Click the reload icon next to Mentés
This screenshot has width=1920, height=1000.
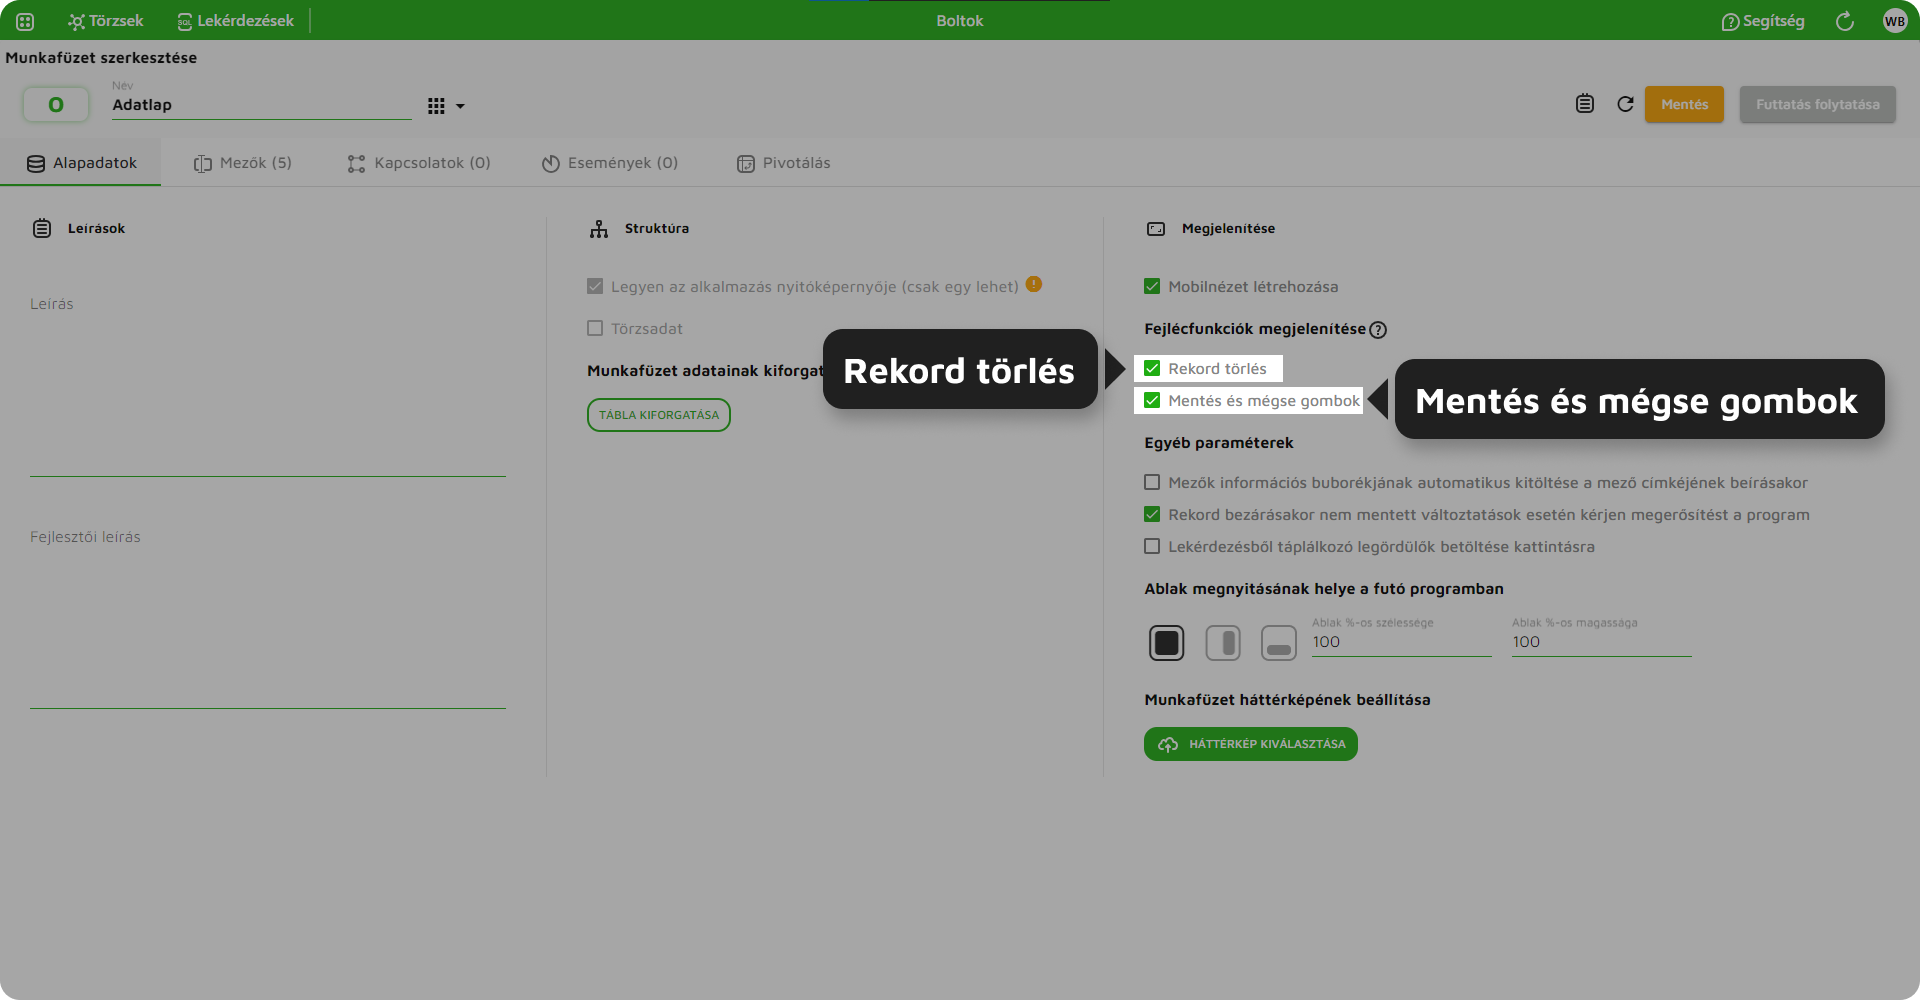1626,104
